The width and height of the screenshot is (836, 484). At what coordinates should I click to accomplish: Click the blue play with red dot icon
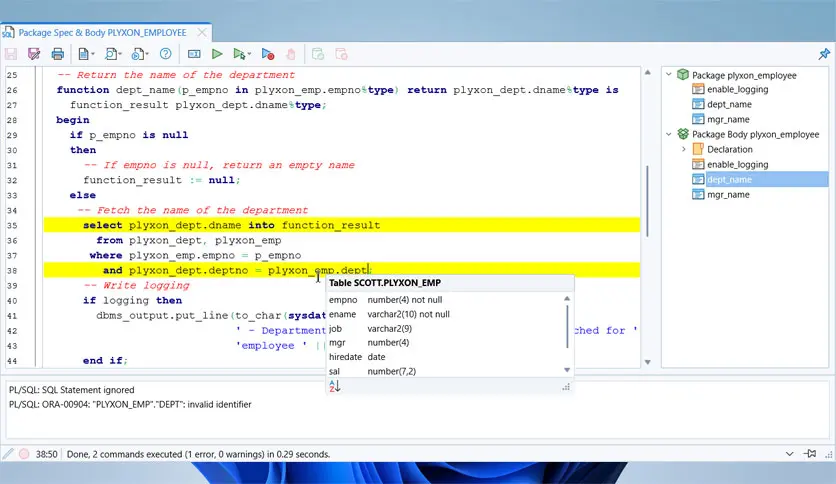tap(268, 54)
